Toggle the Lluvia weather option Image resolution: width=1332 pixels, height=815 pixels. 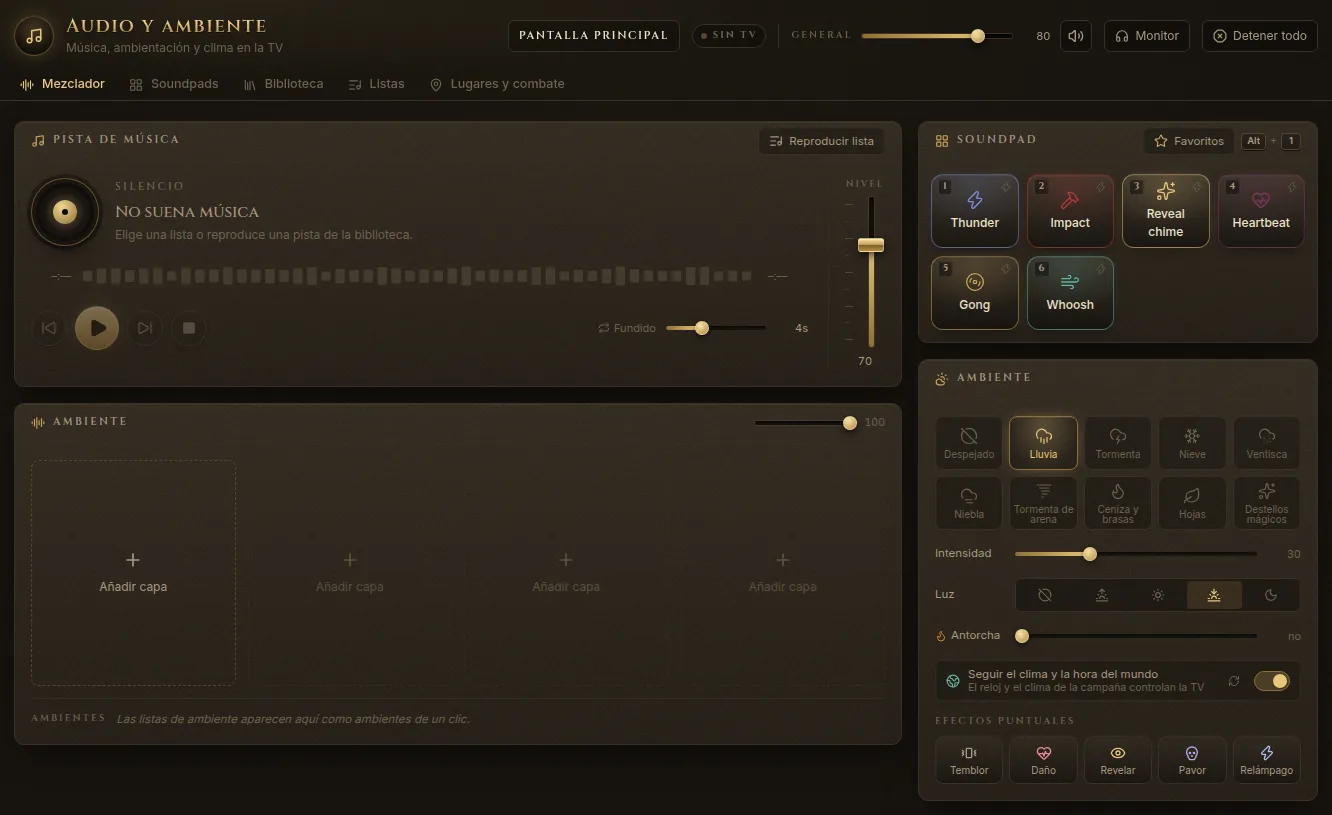1043,443
